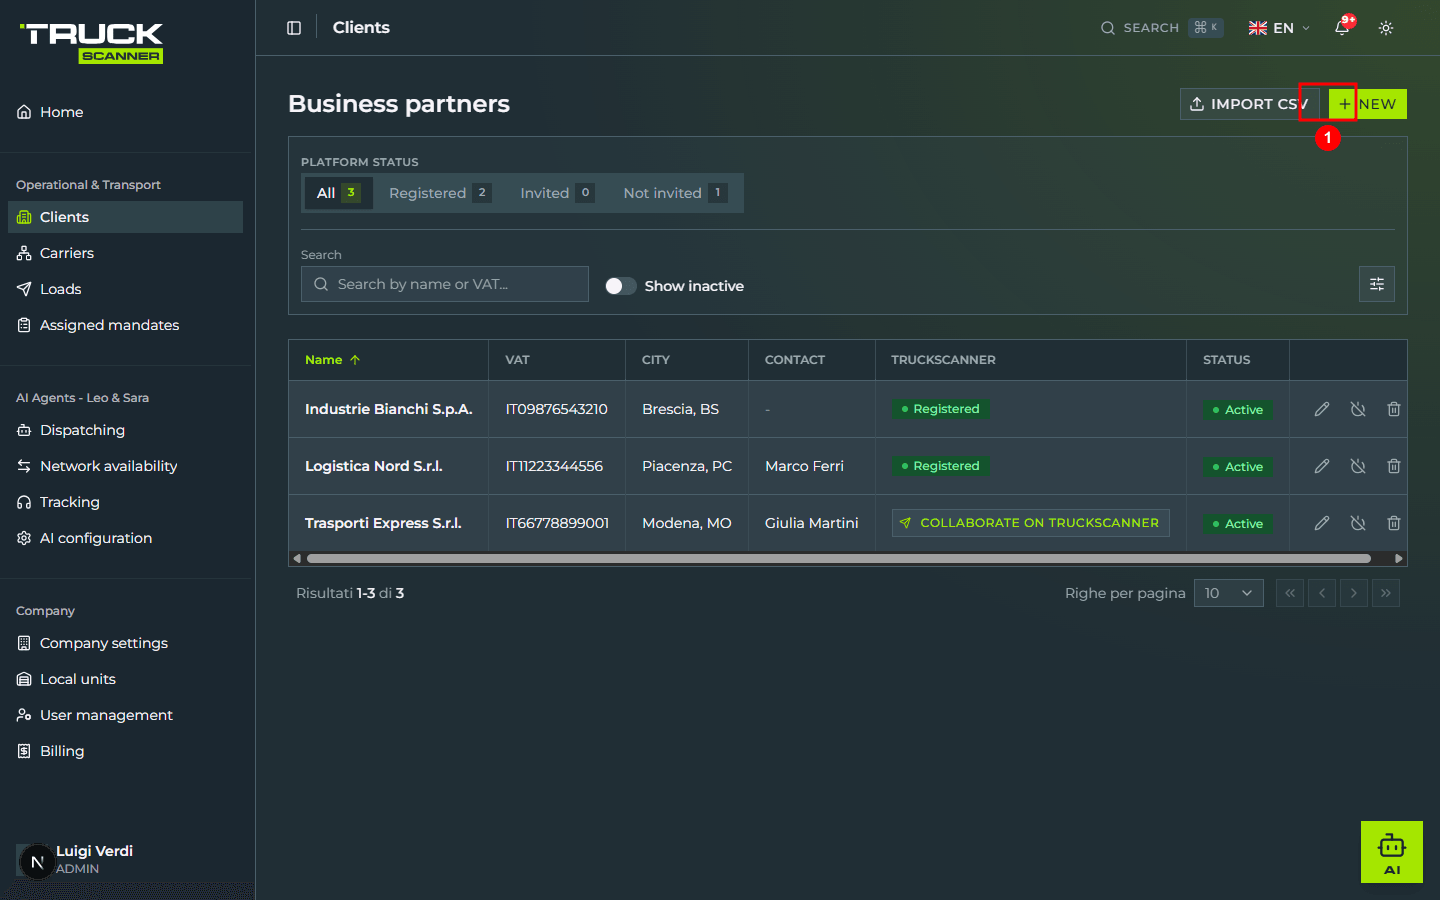This screenshot has width=1440, height=900.
Task: Toggle the Show inactive switch
Action: [621, 286]
